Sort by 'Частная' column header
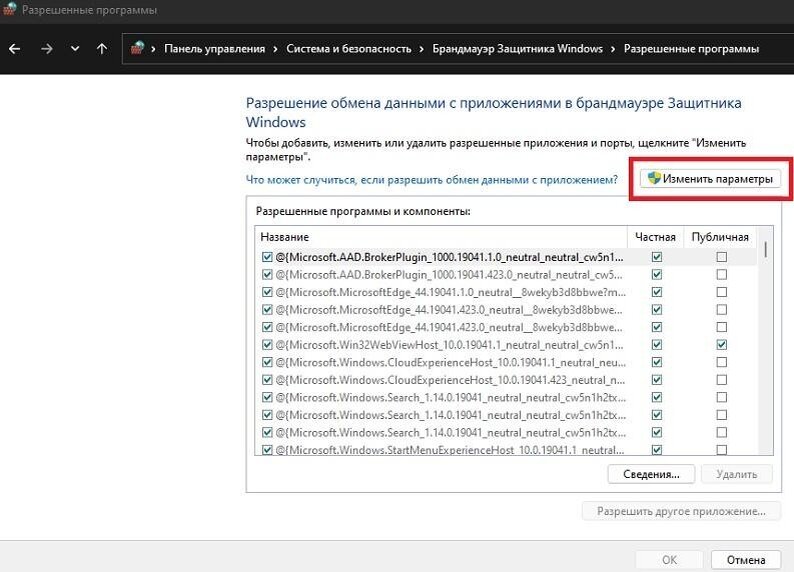794x572 pixels. pyautogui.click(x=655, y=237)
